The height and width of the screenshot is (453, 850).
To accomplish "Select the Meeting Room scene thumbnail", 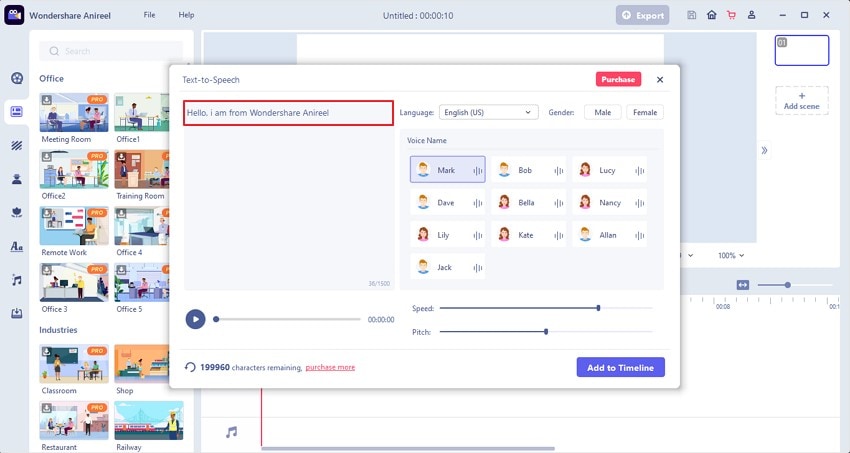I will (74, 113).
